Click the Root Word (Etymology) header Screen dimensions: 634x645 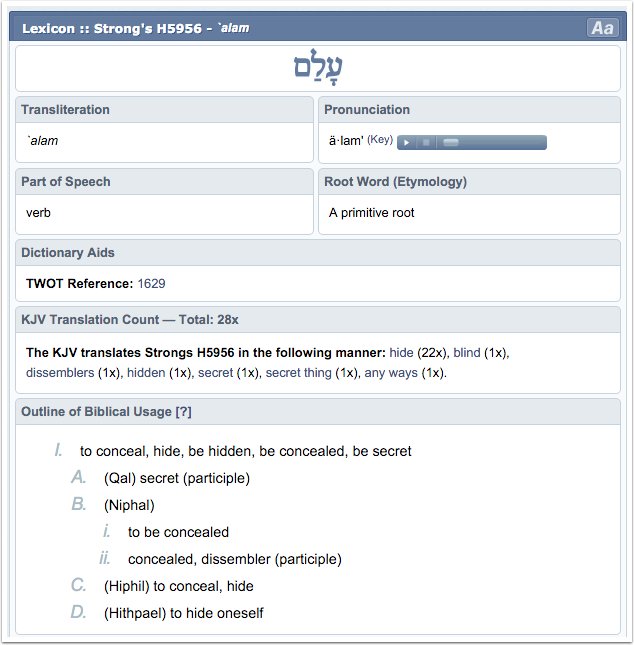click(x=396, y=182)
